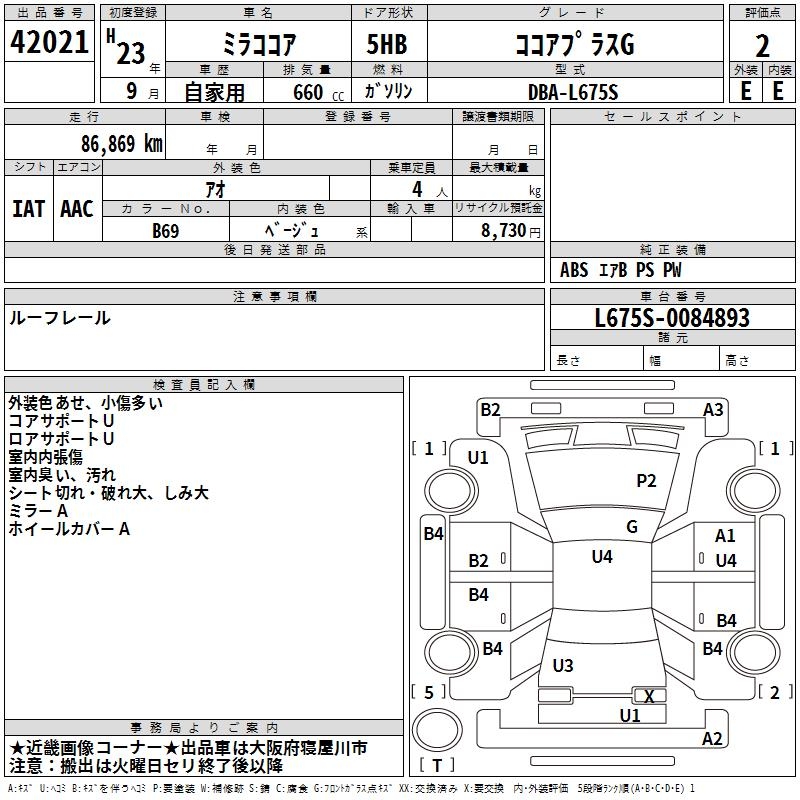Click the [5] tire tread label
This screenshot has width=800, height=800.
point(429,693)
